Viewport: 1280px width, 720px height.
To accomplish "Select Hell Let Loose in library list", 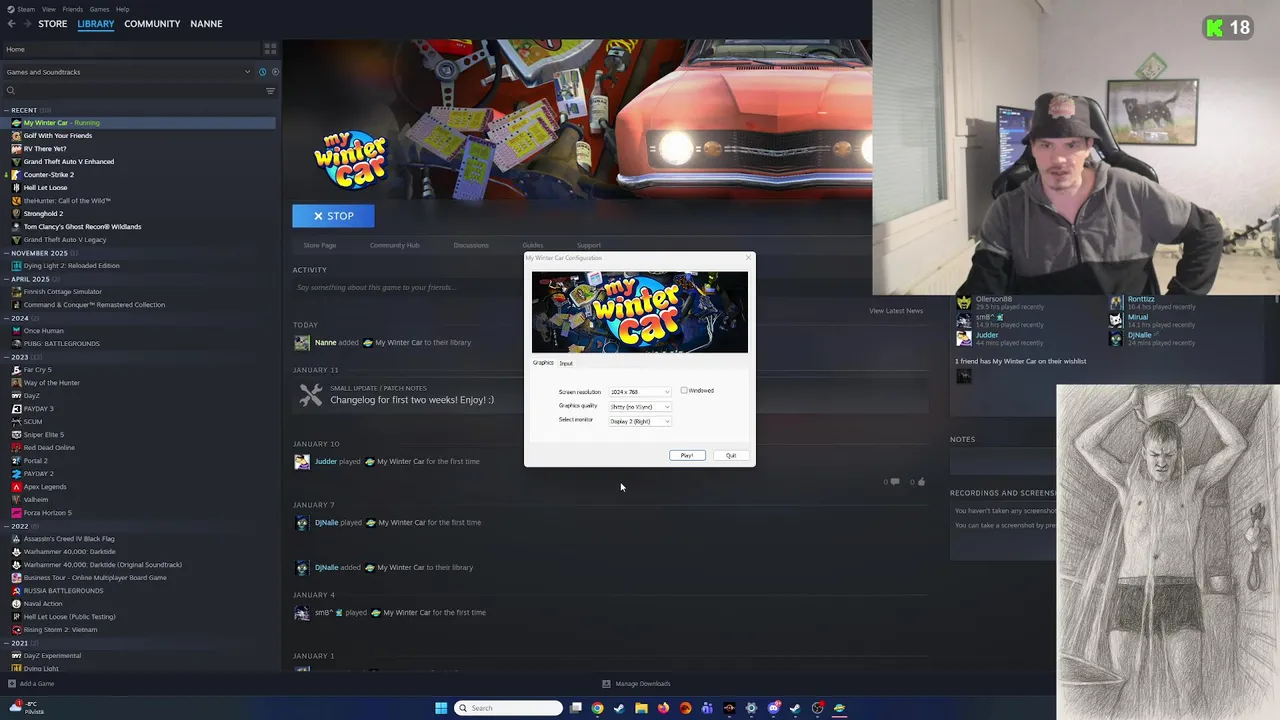I will 45,188.
